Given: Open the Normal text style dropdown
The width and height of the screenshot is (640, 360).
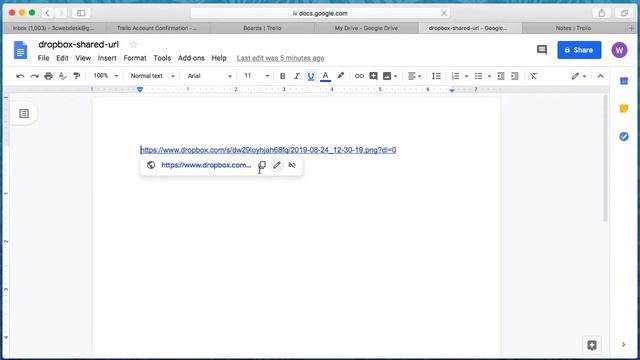Looking at the screenshot, I should [x=152, y=76].
